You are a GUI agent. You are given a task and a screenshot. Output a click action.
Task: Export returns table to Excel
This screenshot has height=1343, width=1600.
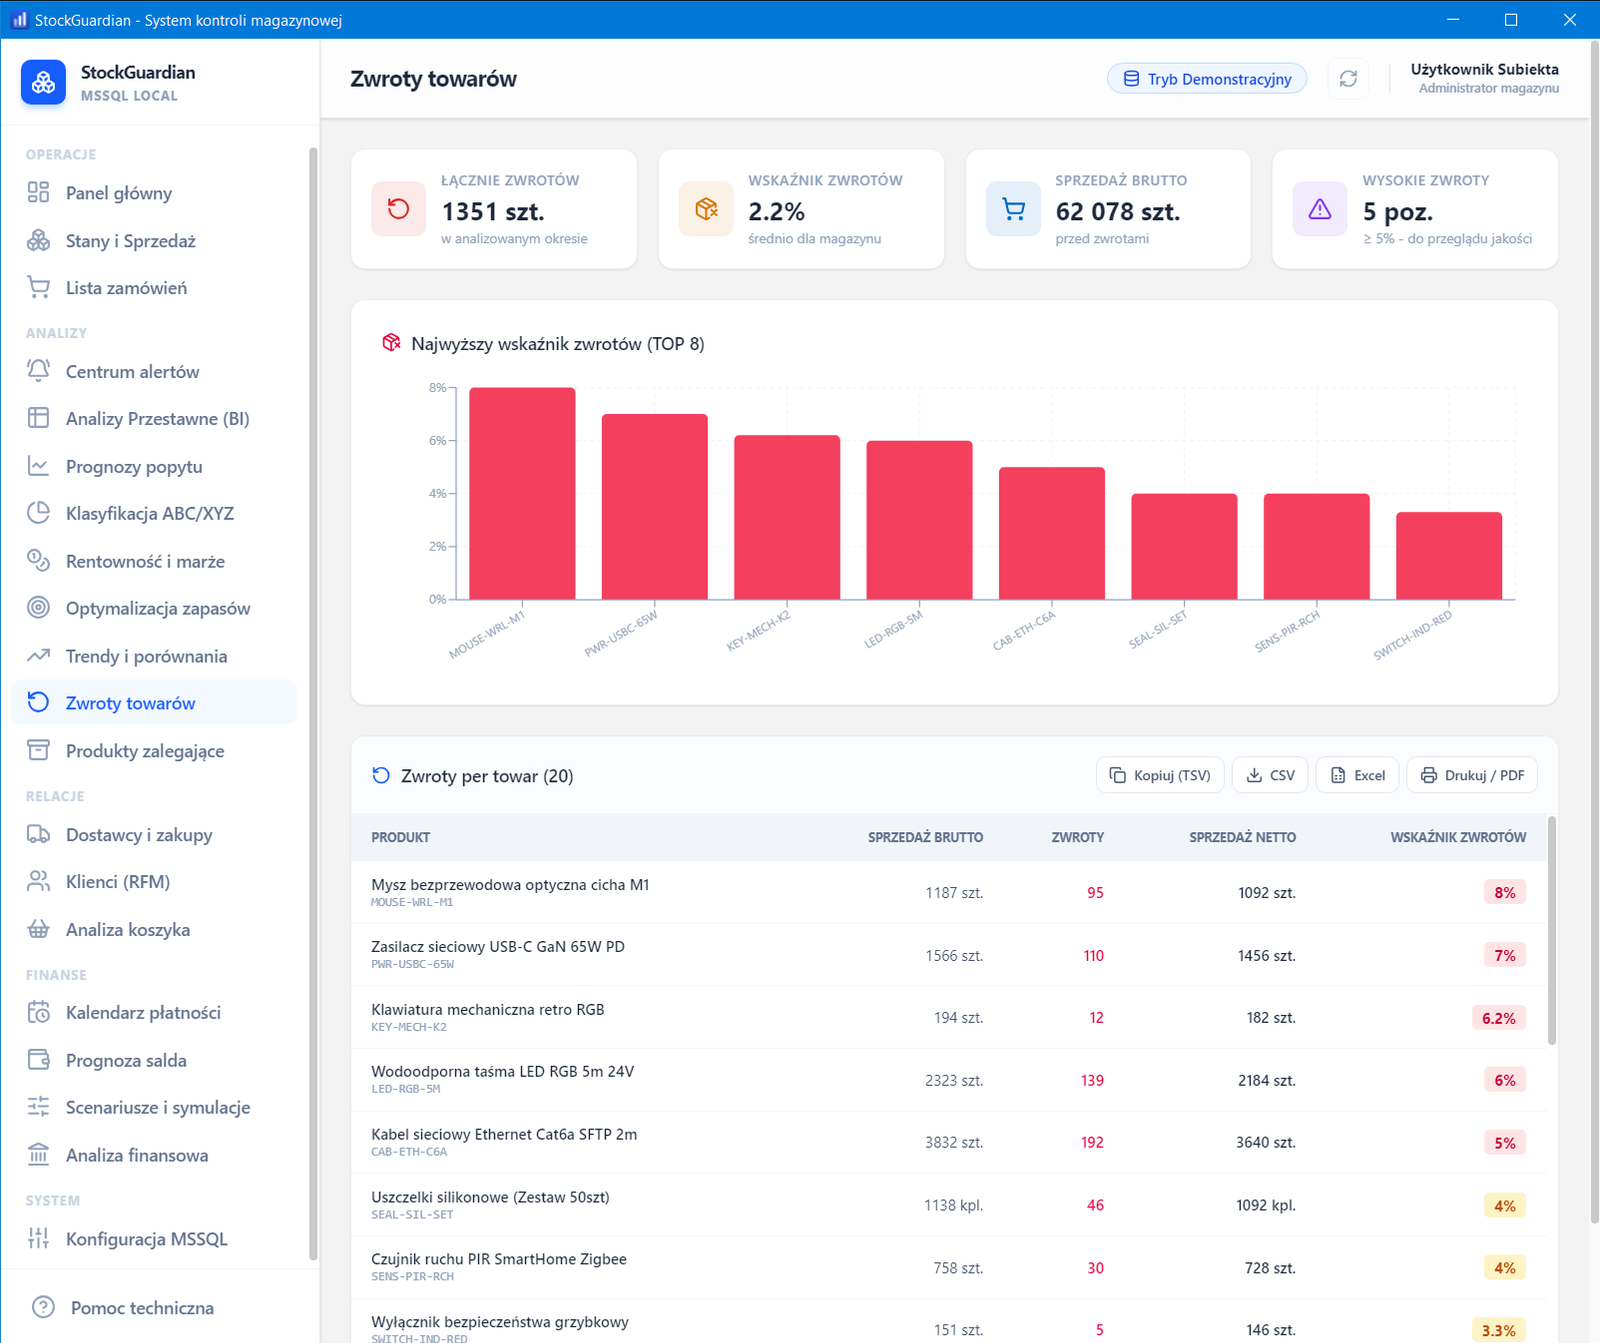(x=1357, y=775)
